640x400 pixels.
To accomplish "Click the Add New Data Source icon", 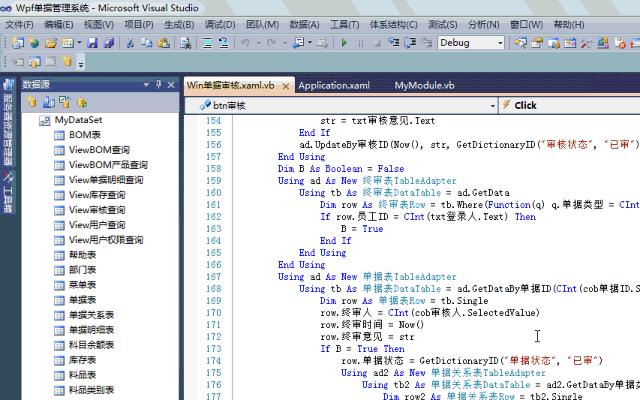I will click(x=33, y=102).
